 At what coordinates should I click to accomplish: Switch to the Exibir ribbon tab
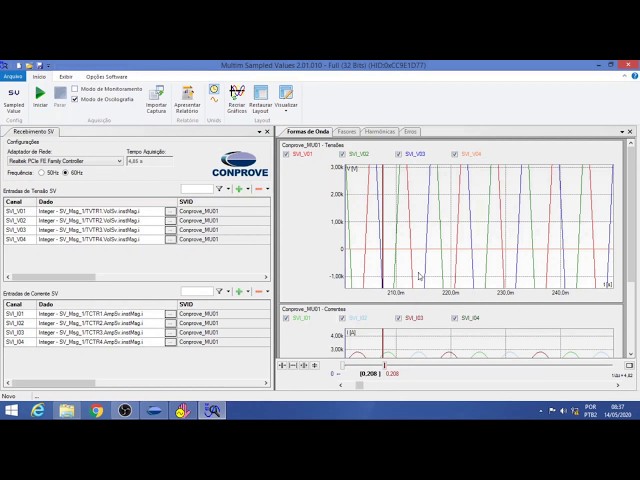(x=66, y=77)
